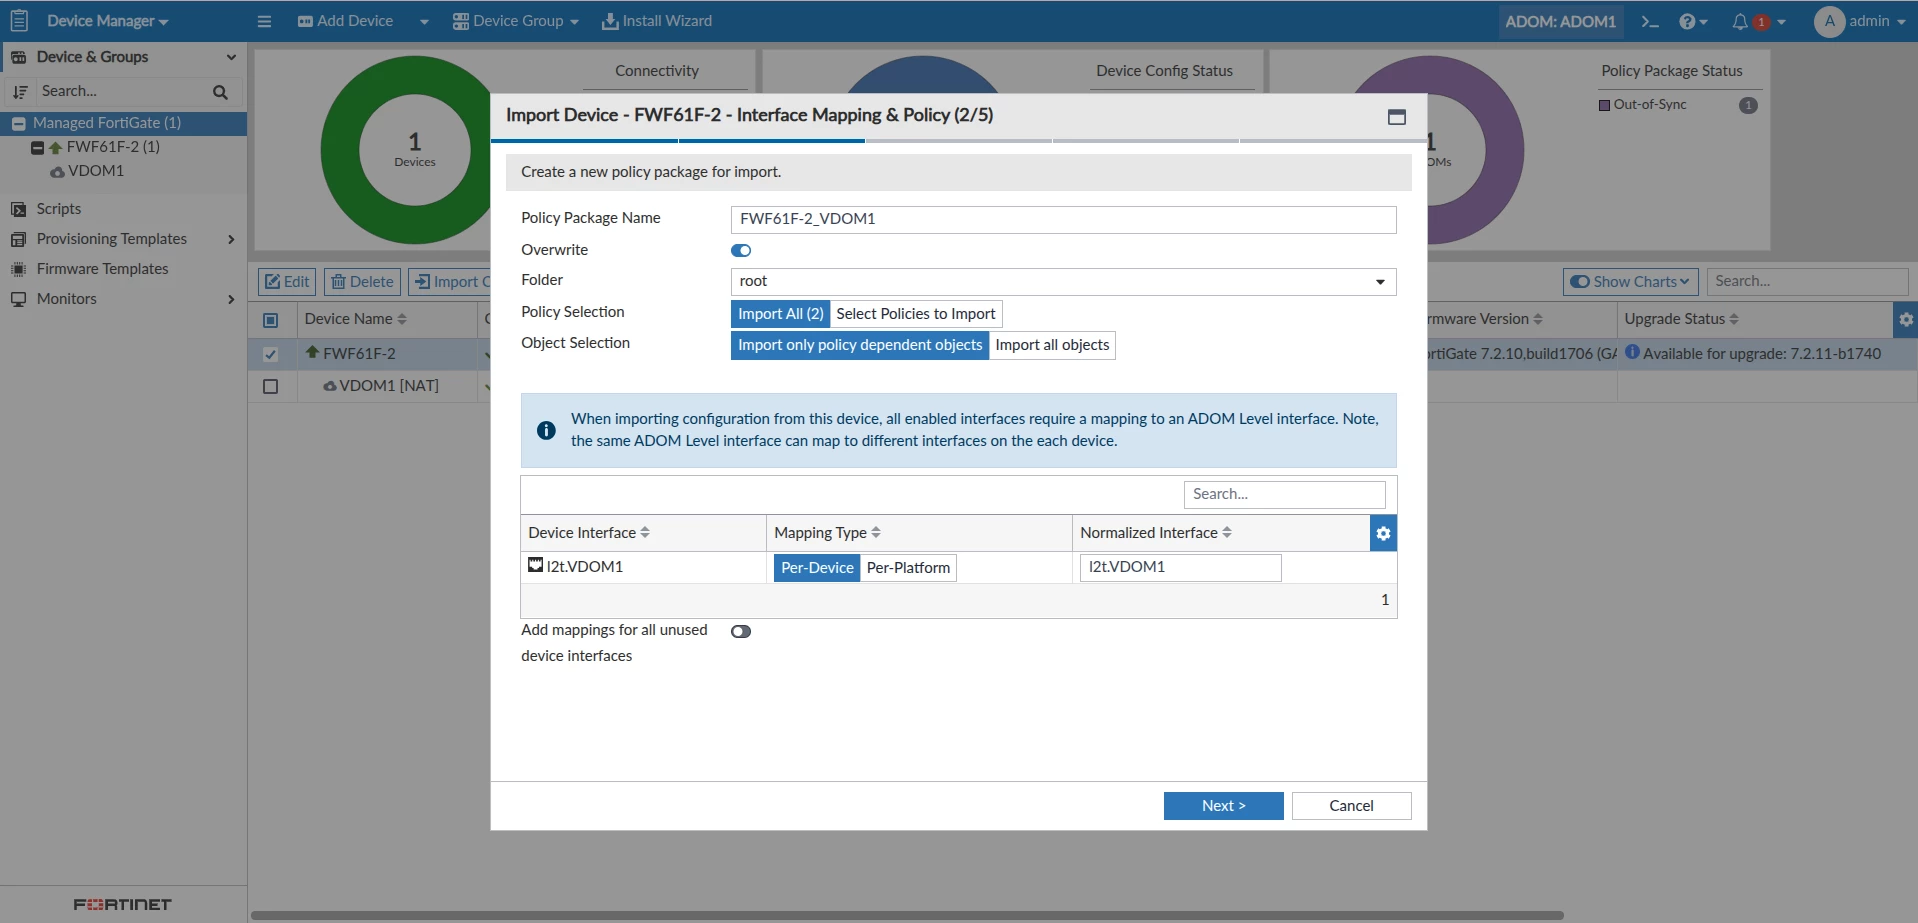Screen dimensions: 1918x923
Task: Click the admin user avatar
Action: [x=1829, y=21]
